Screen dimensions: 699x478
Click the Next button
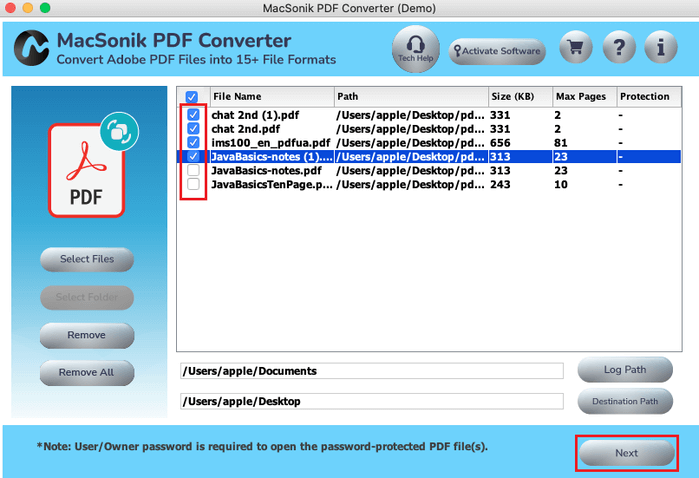pyautogui.click(x=626, y=453)
